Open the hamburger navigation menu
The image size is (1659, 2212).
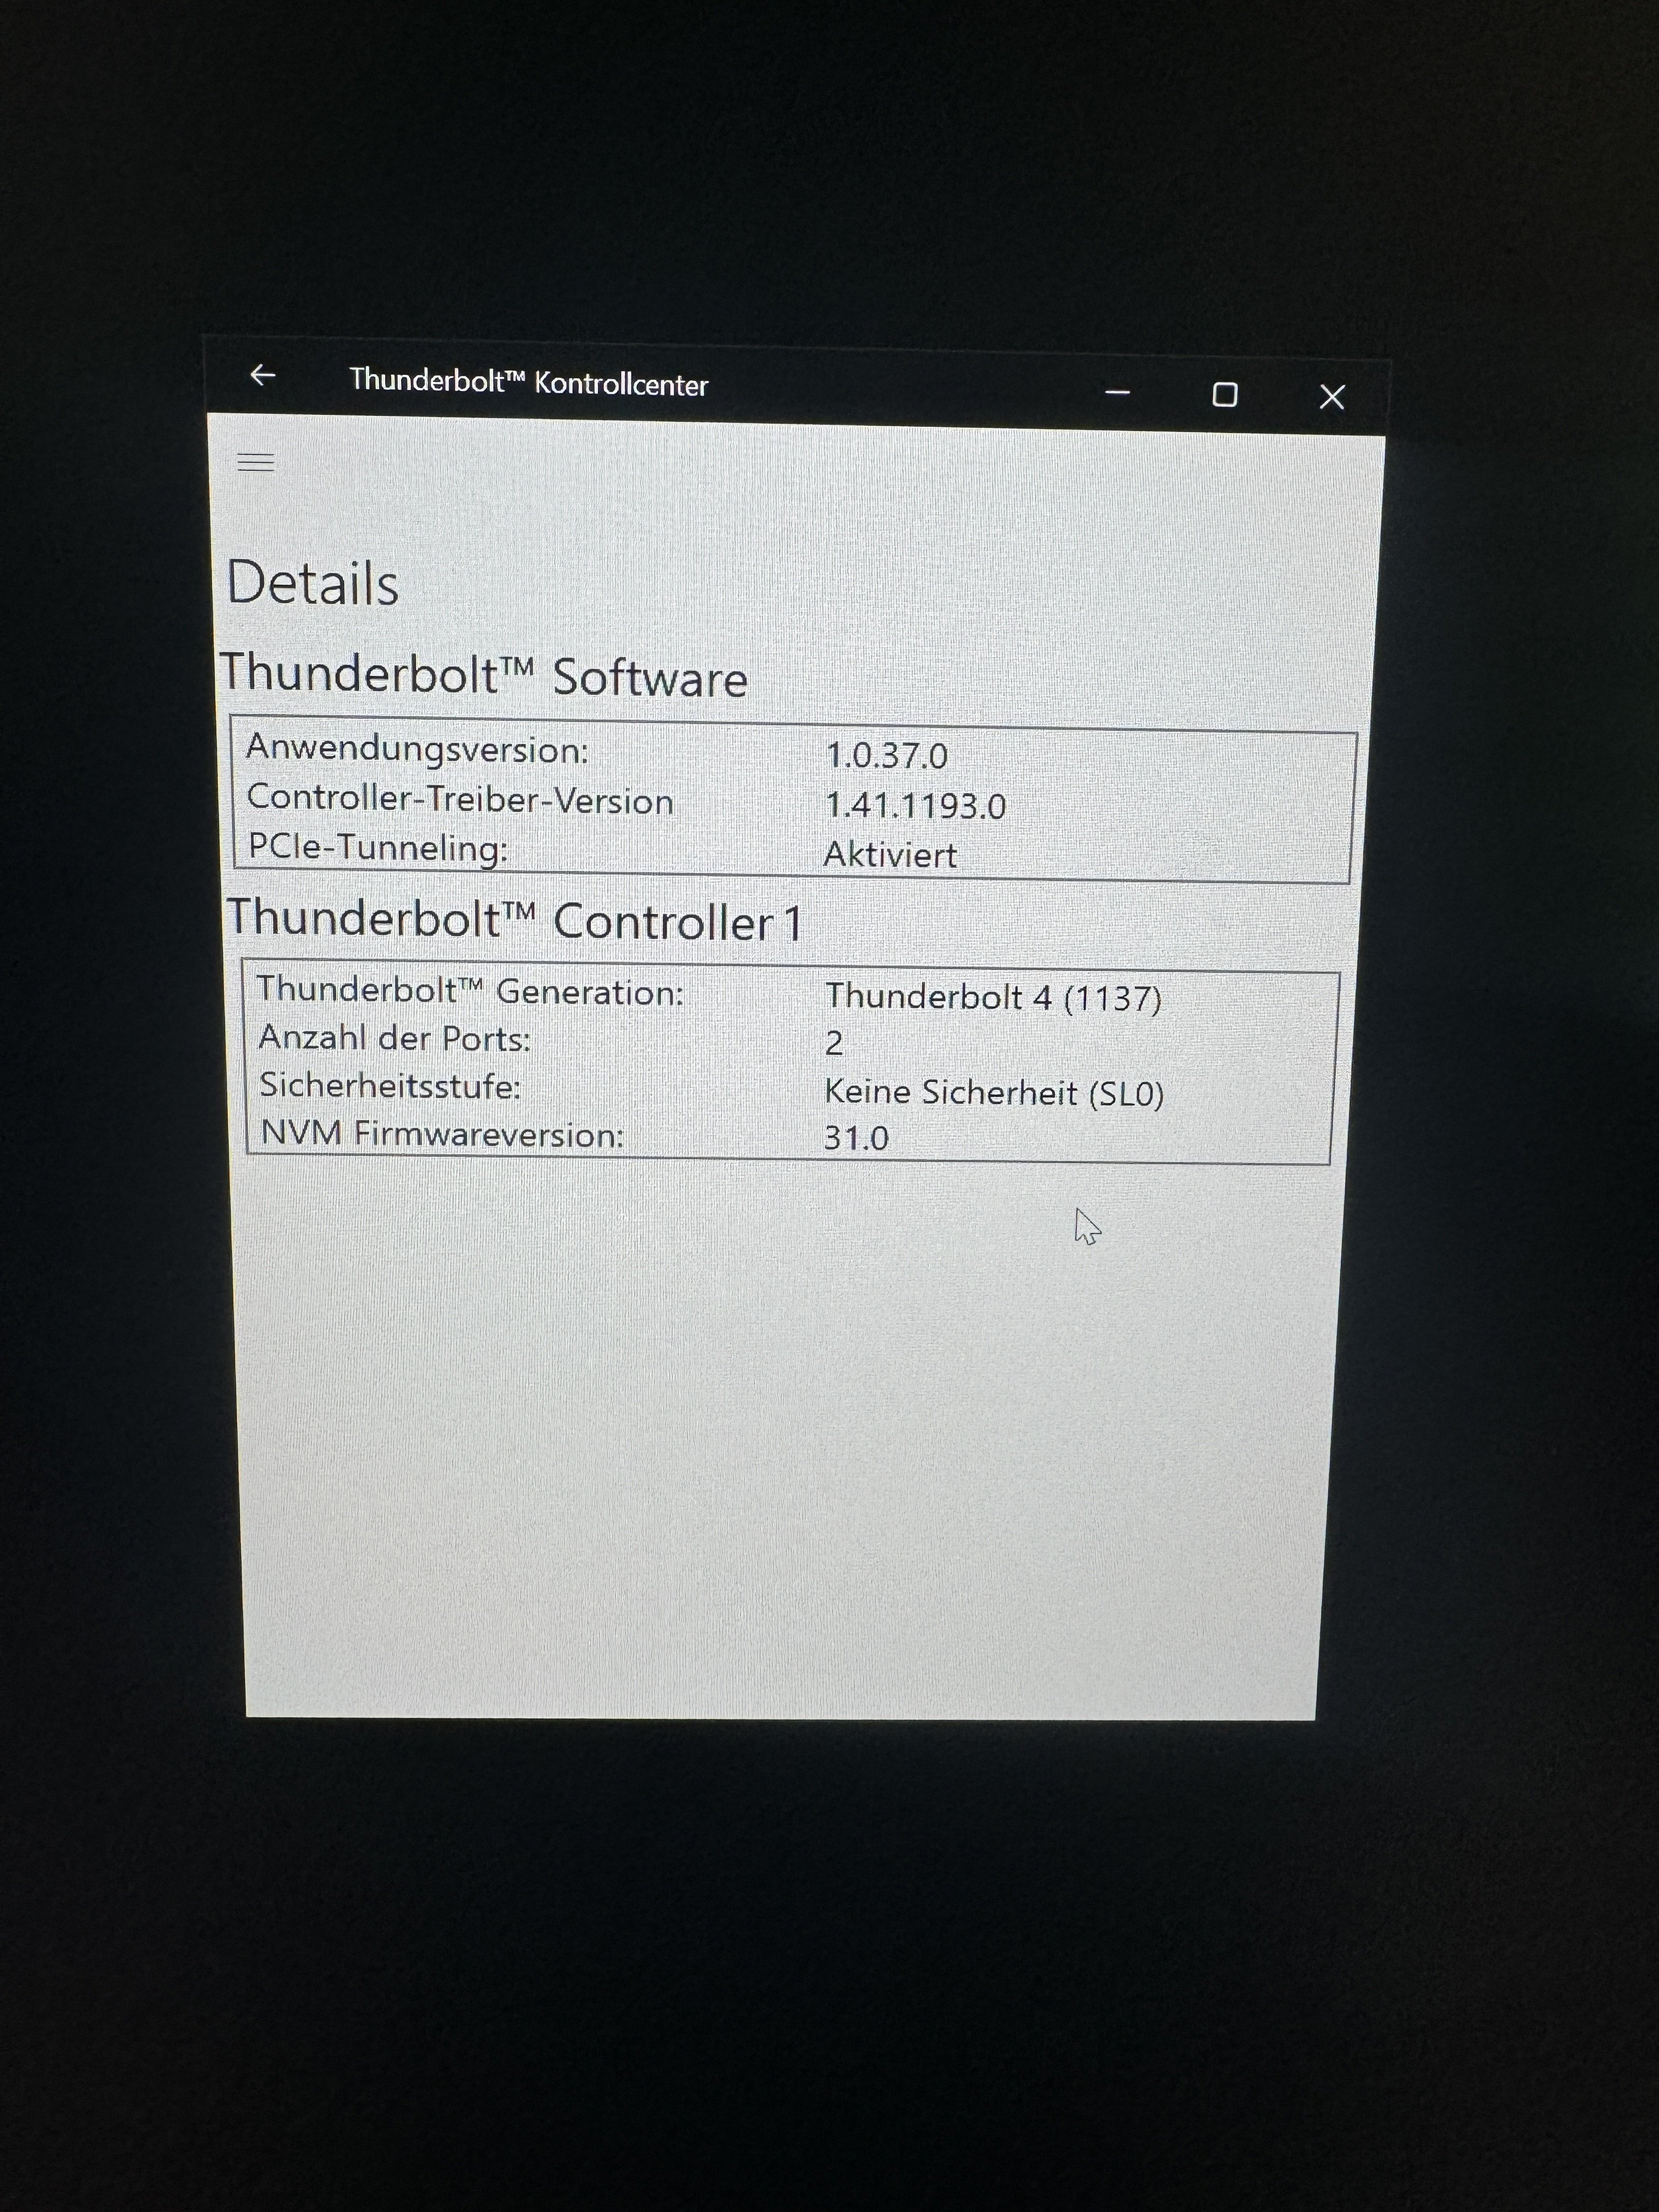coord(256,462)
